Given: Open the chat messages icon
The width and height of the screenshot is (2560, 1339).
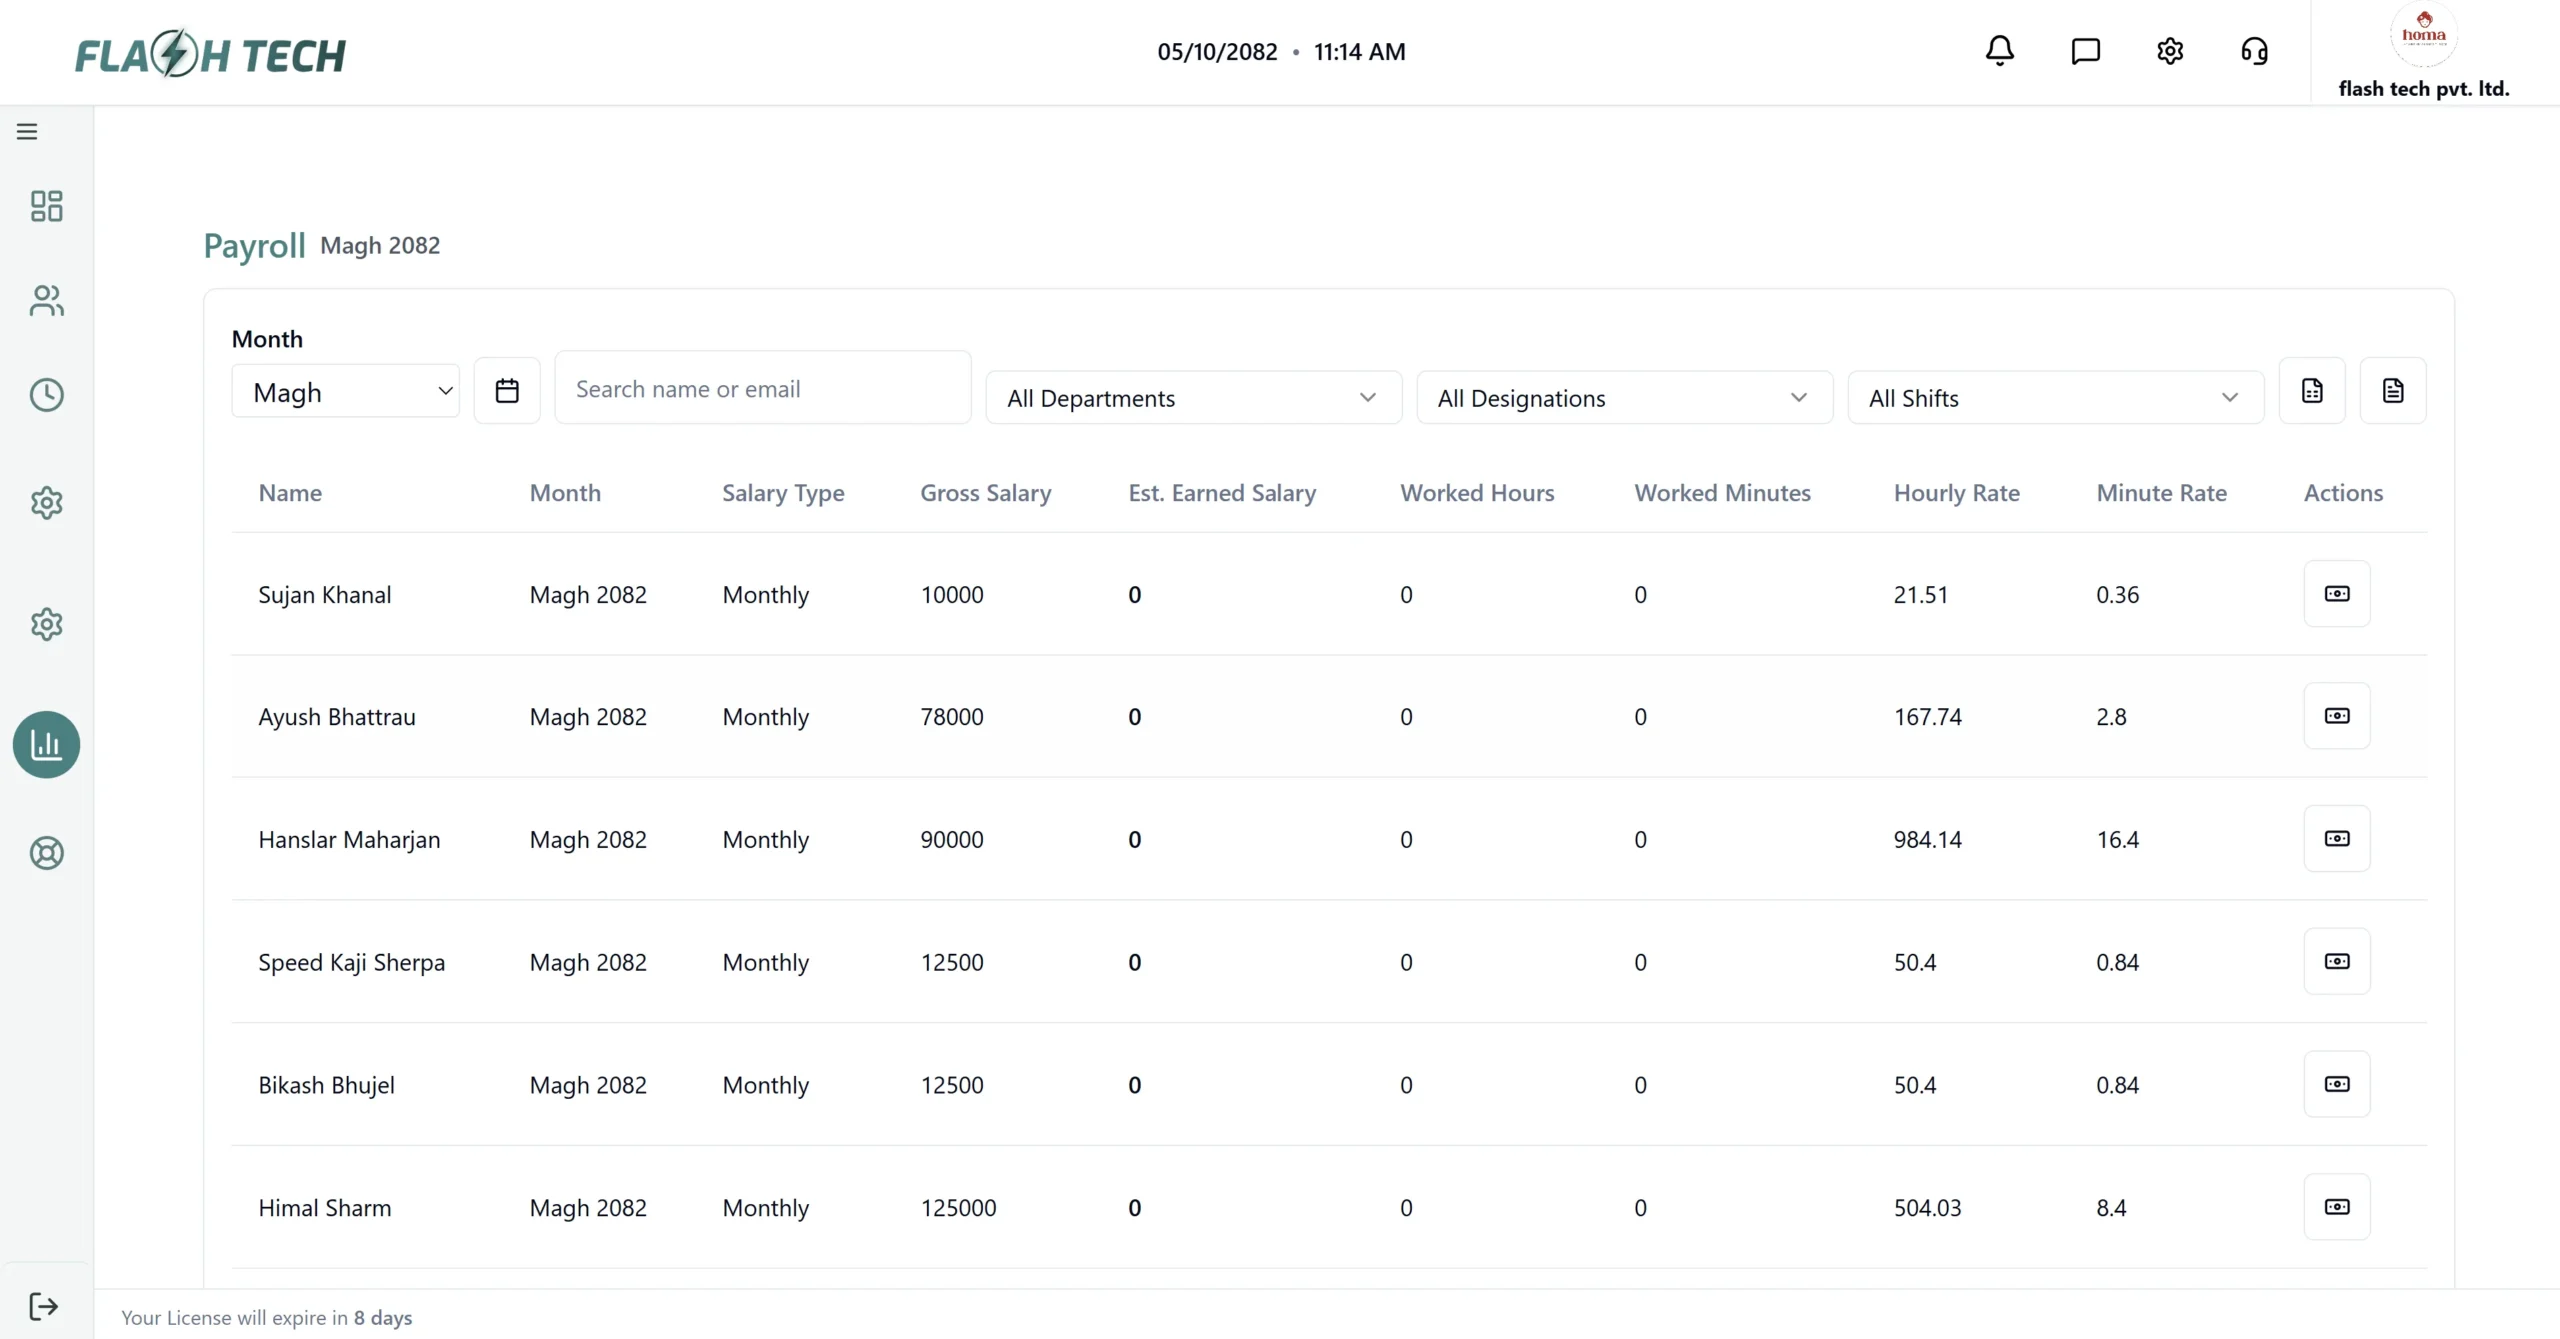Looking at the screenshot, I should 2085,51.
